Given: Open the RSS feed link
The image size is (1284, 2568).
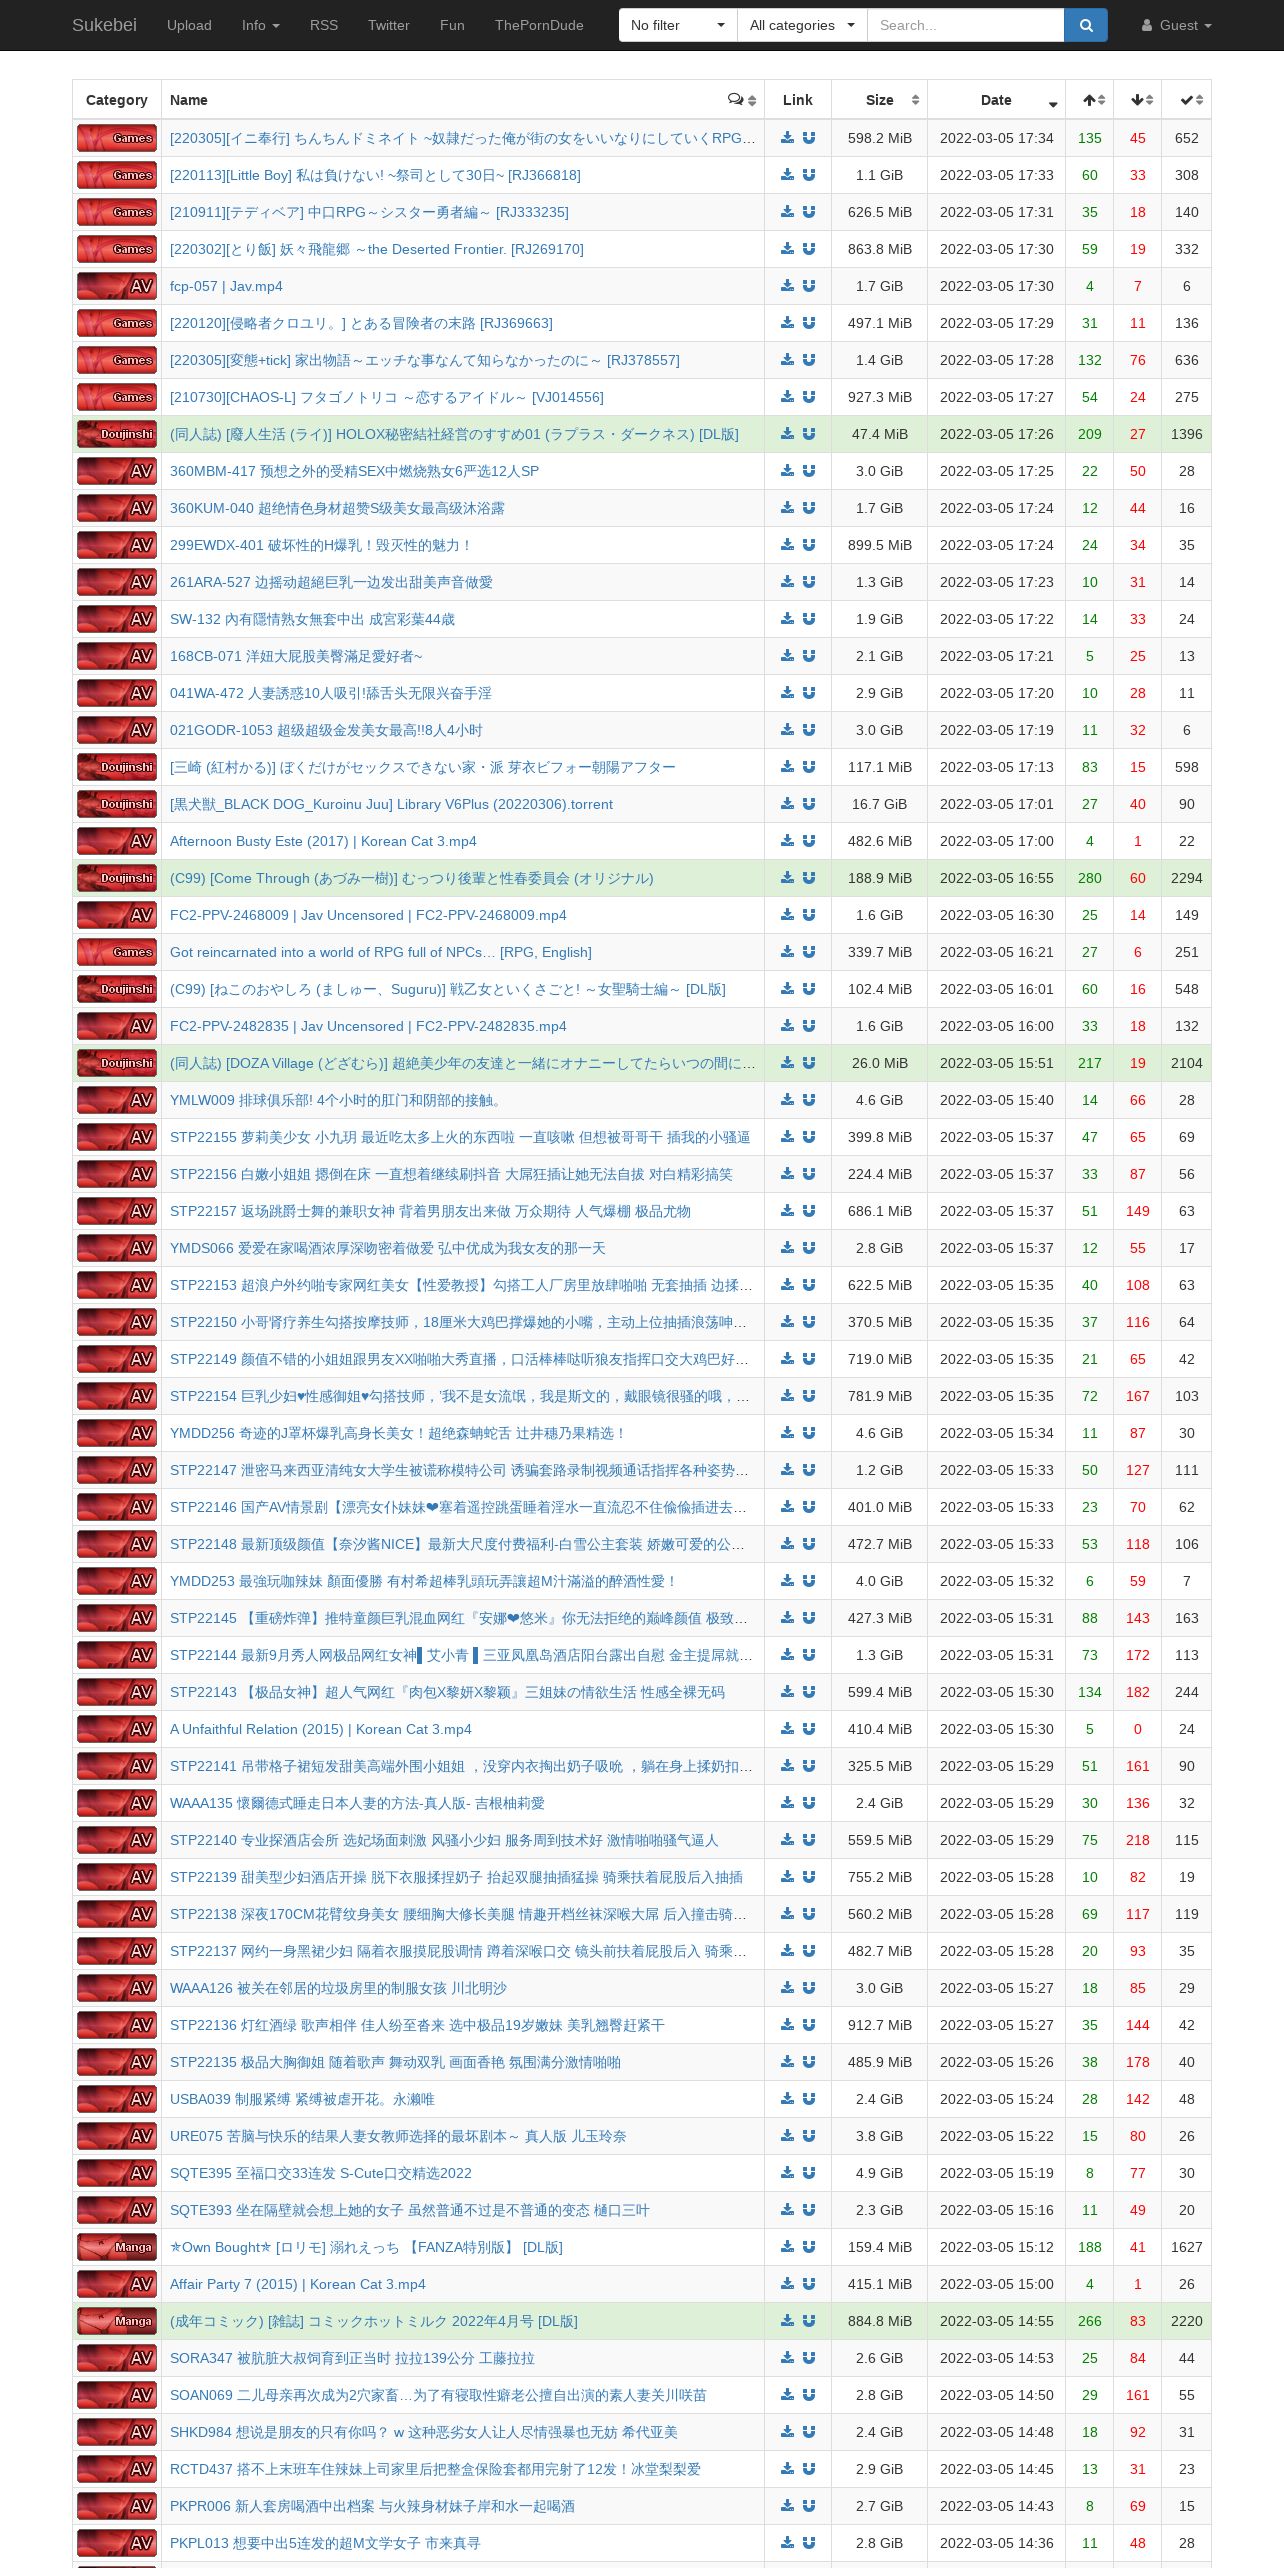Looking at the screenshot, I should (x=324, y=25).
